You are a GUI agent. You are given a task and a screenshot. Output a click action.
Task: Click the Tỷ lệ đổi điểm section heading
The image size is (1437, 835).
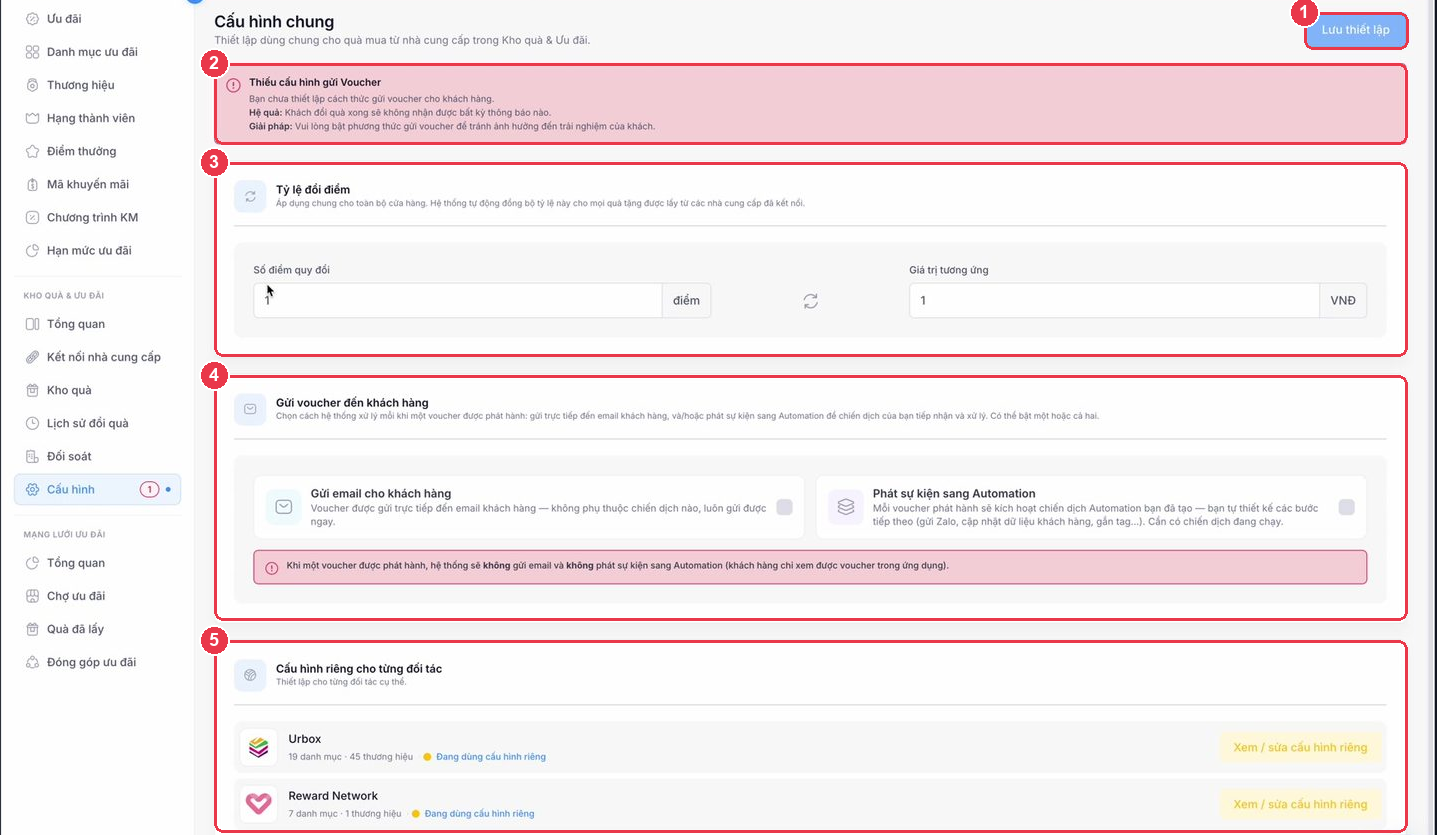[x=313, y=189]
